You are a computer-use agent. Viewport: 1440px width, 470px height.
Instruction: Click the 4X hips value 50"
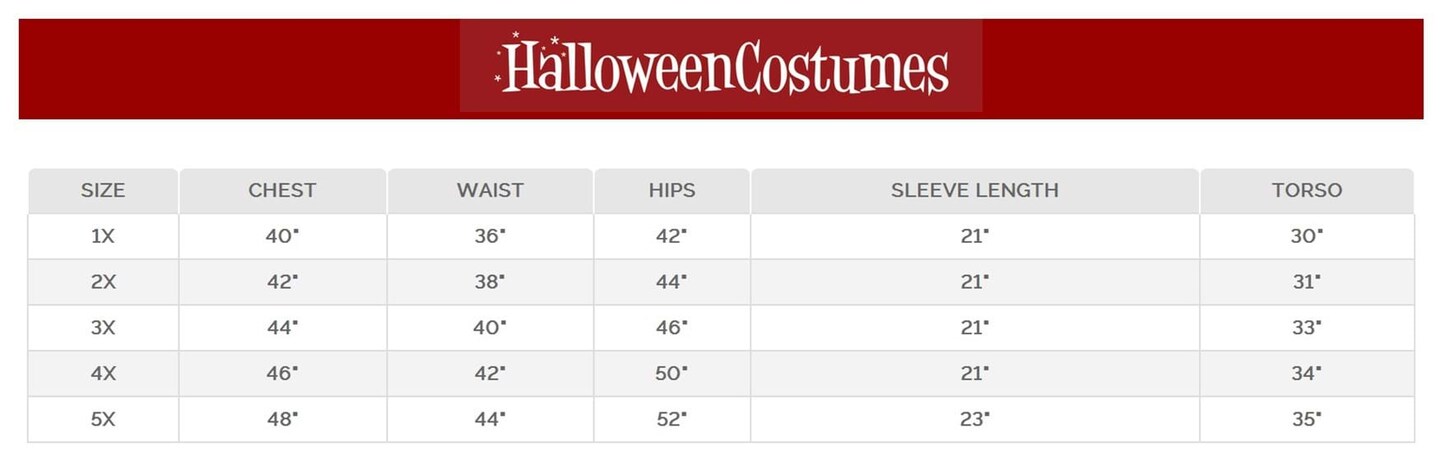671,374
